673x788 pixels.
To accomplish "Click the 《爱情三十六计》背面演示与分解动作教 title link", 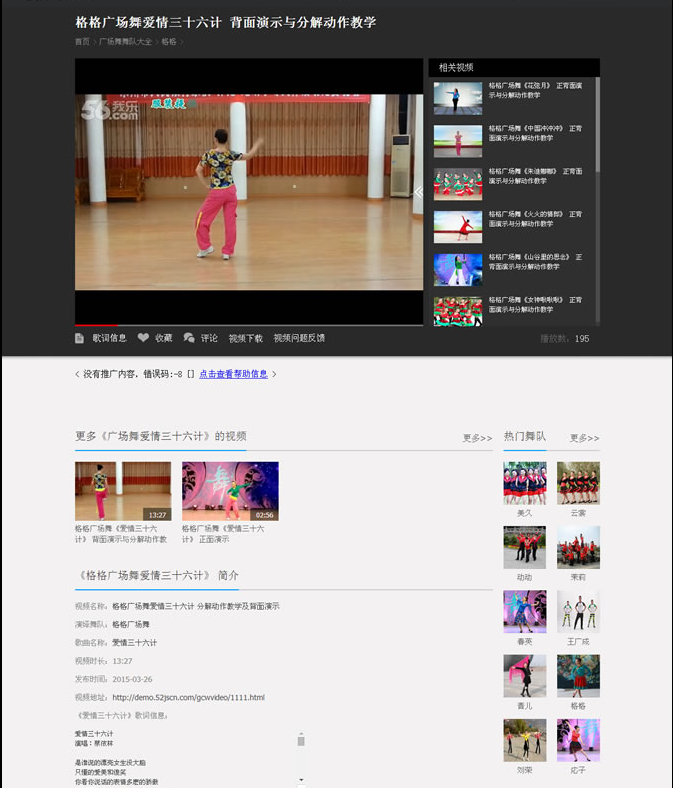I will pyautogui.click(x=121, y=534).
